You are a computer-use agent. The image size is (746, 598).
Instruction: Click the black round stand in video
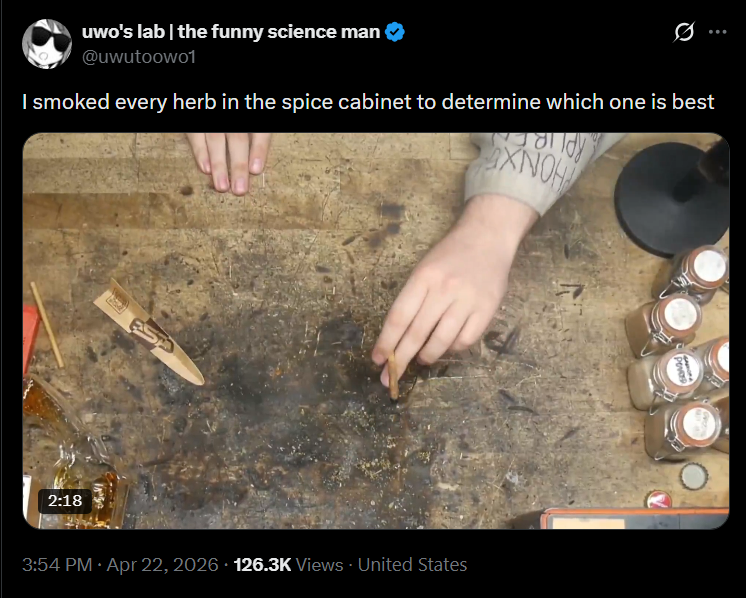coord(672,199)
